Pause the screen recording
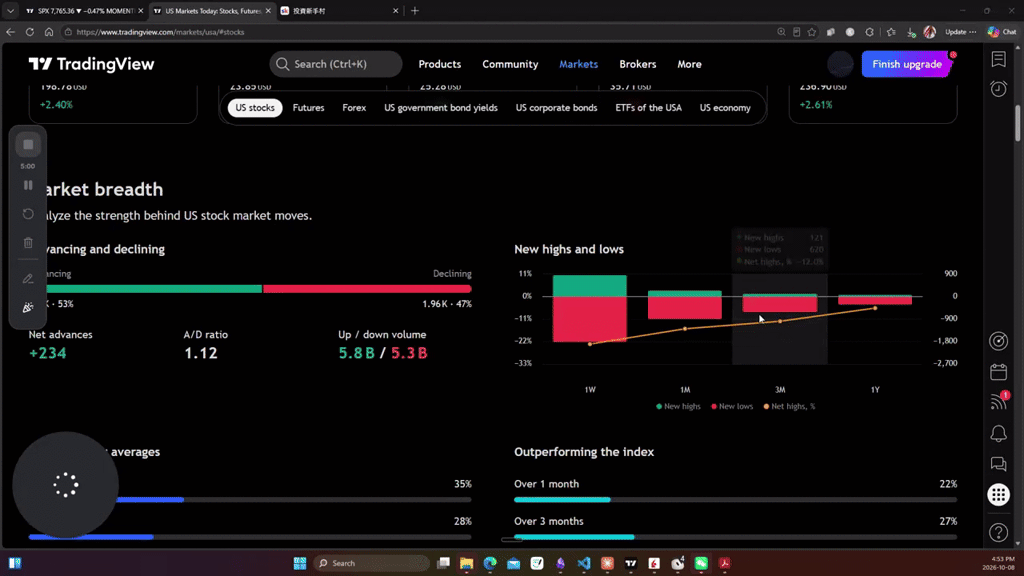 28,185
